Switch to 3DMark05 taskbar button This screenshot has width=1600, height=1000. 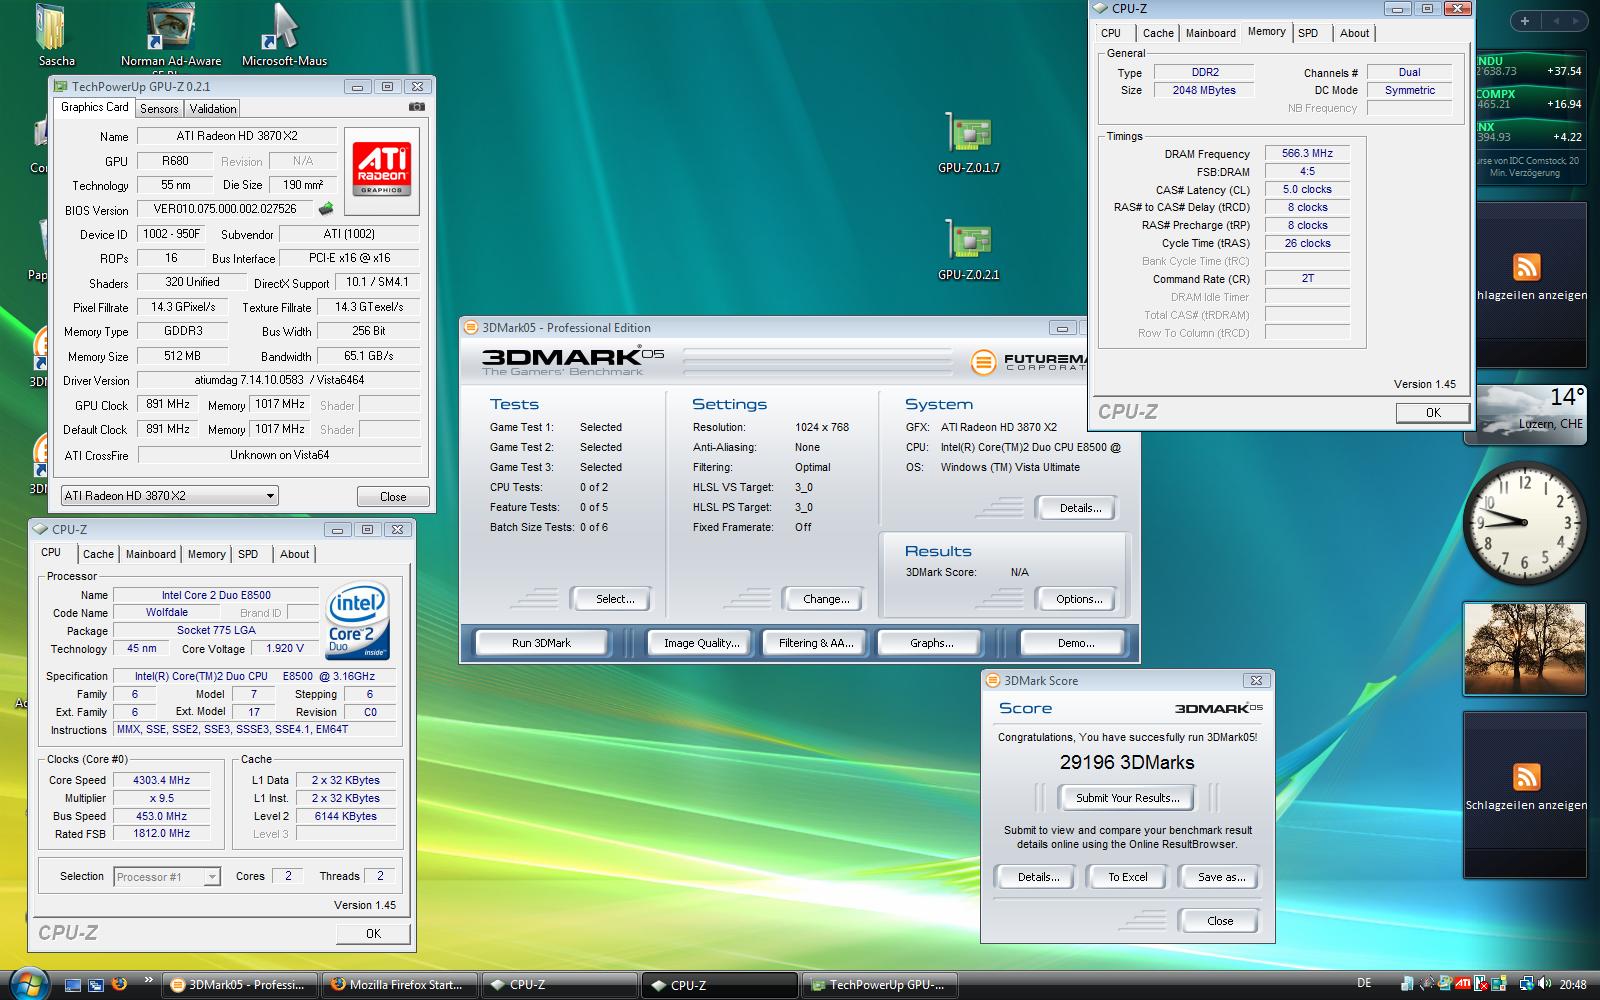pos(240,985)
